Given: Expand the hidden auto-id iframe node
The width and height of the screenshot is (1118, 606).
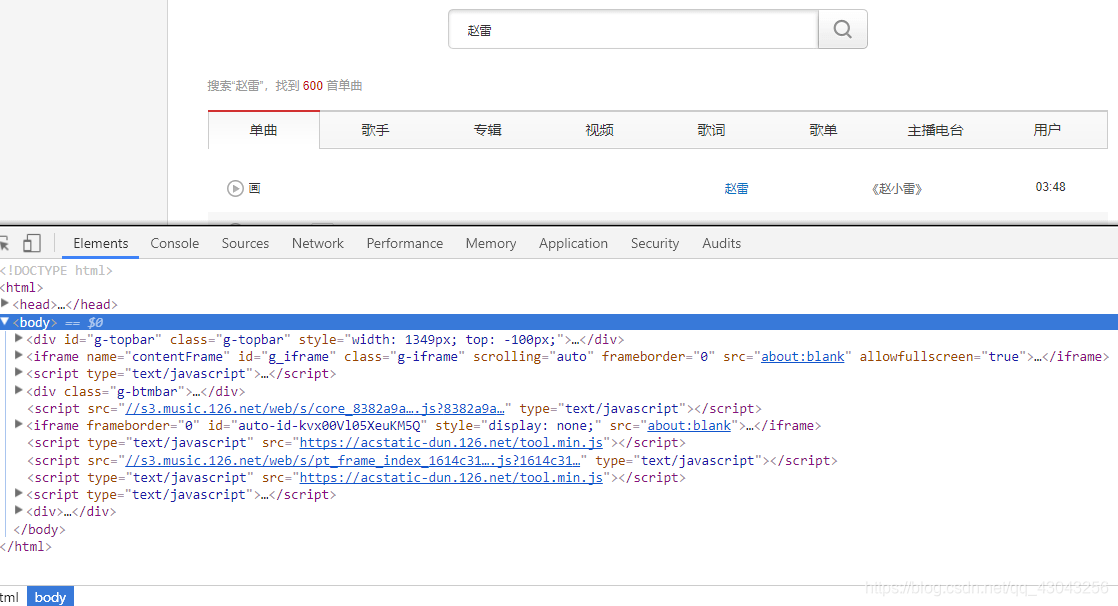Looking at the screenshot, I should 19,425.
